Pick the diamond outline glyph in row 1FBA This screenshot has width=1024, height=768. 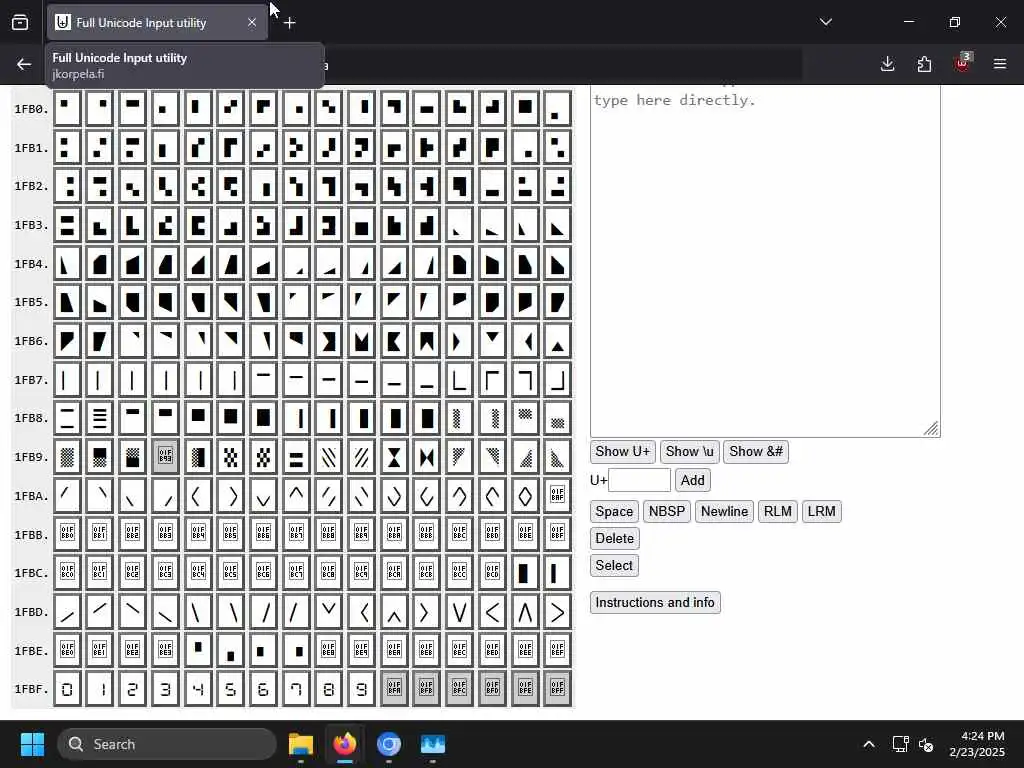[525, 496]
